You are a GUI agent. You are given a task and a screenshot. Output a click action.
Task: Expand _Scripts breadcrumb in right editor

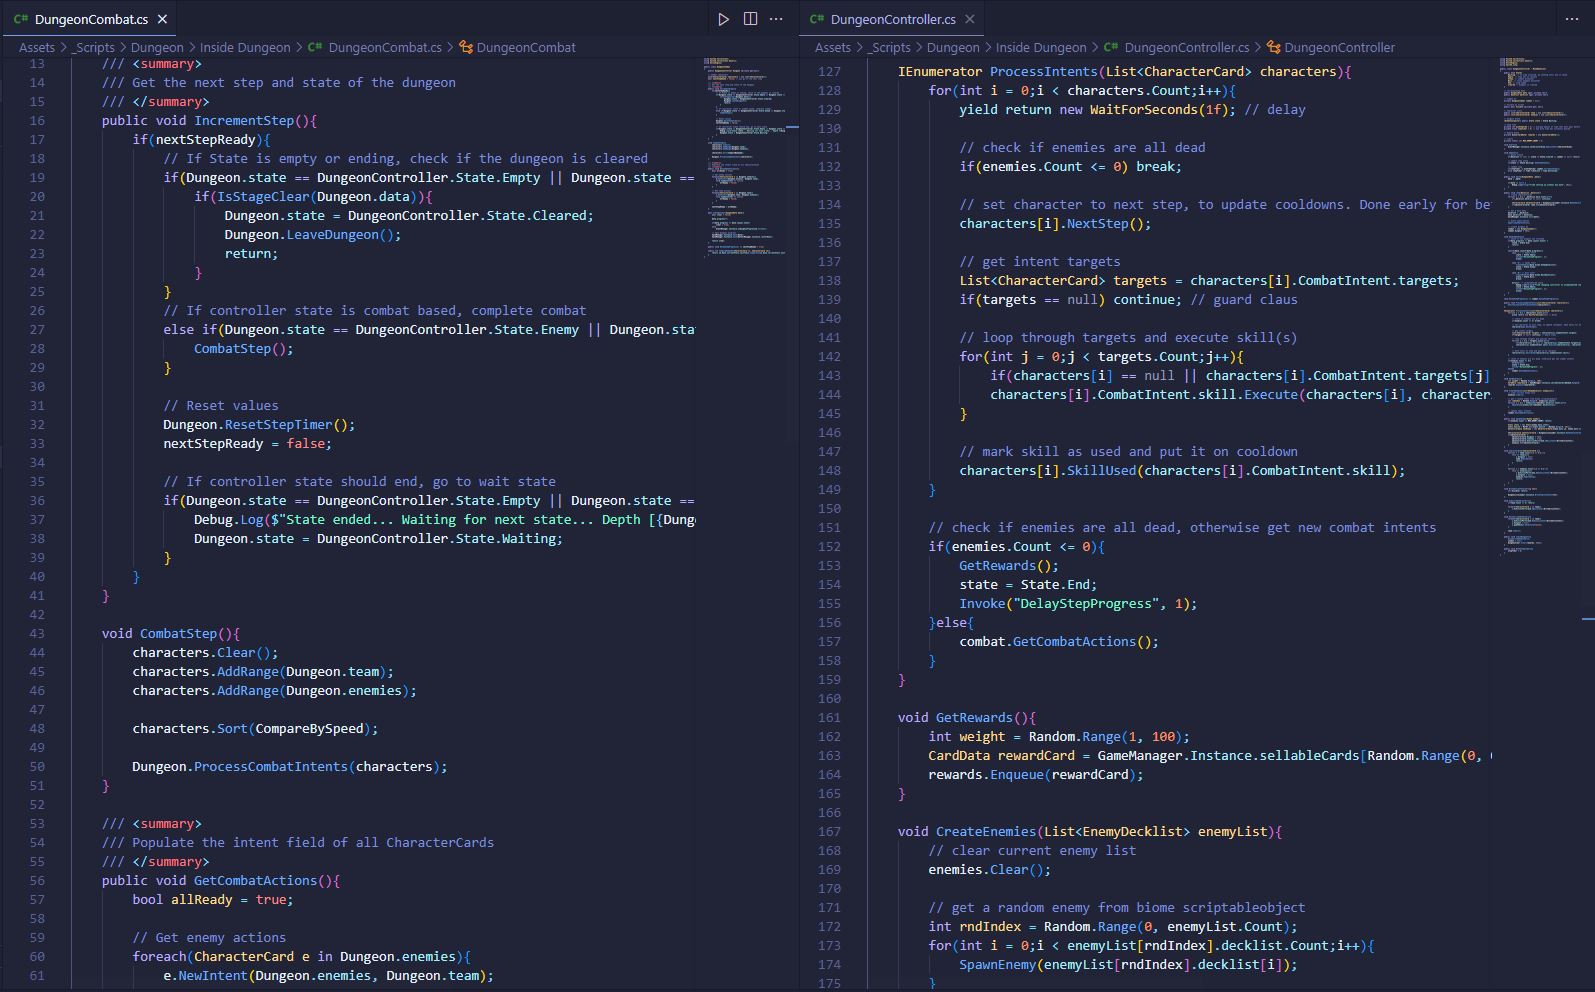coord(888,47)
